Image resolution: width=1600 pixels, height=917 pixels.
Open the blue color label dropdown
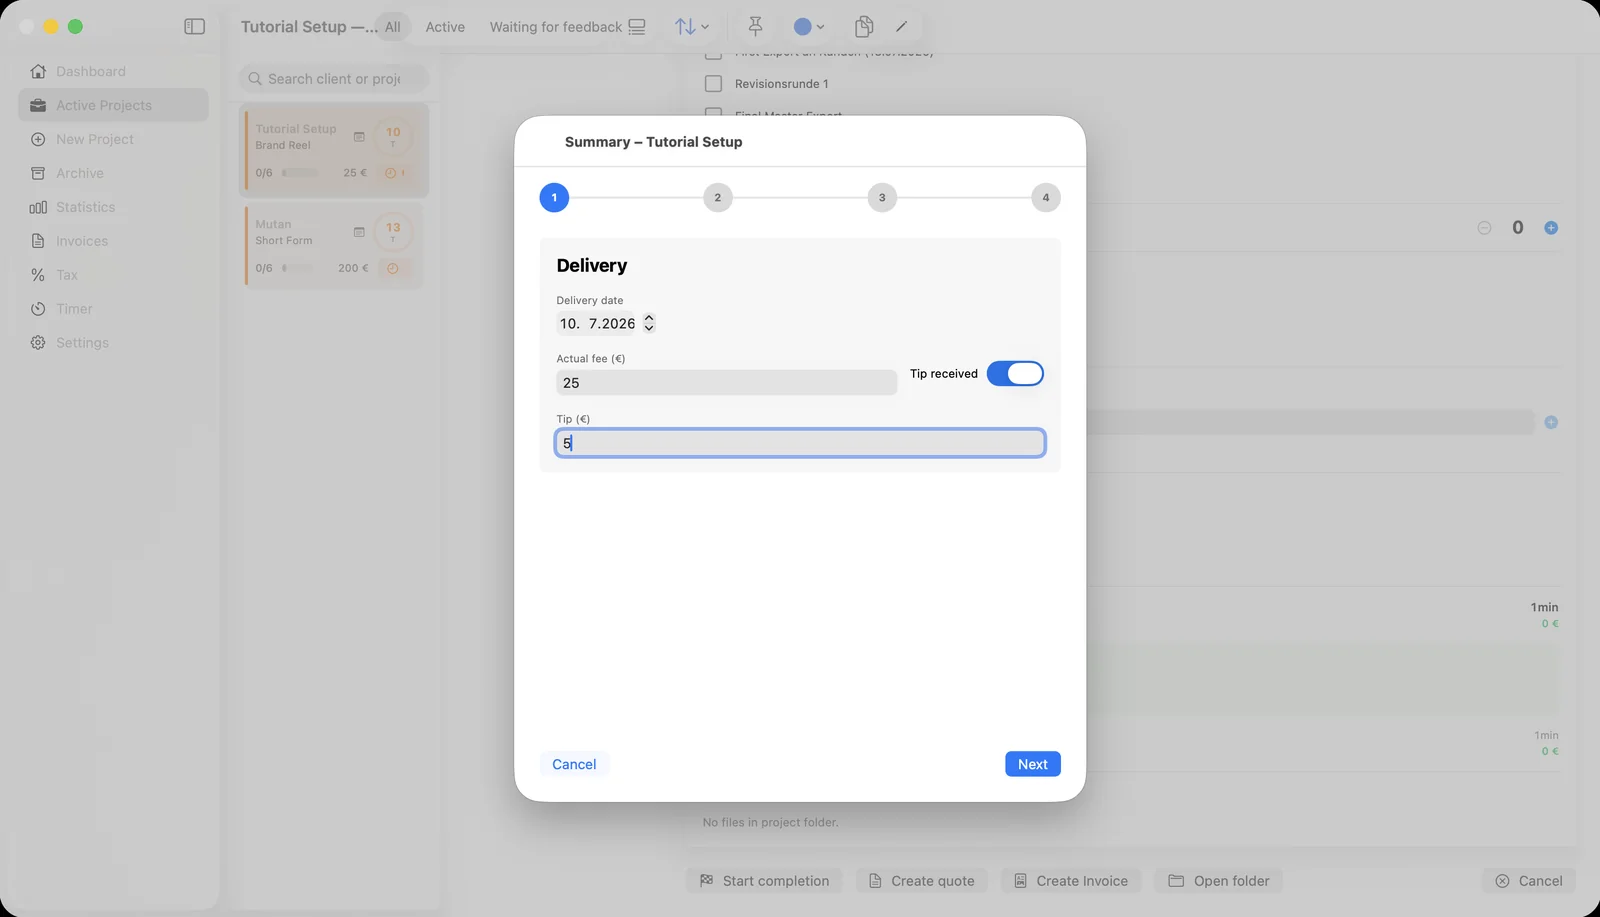tap(808, 27)
